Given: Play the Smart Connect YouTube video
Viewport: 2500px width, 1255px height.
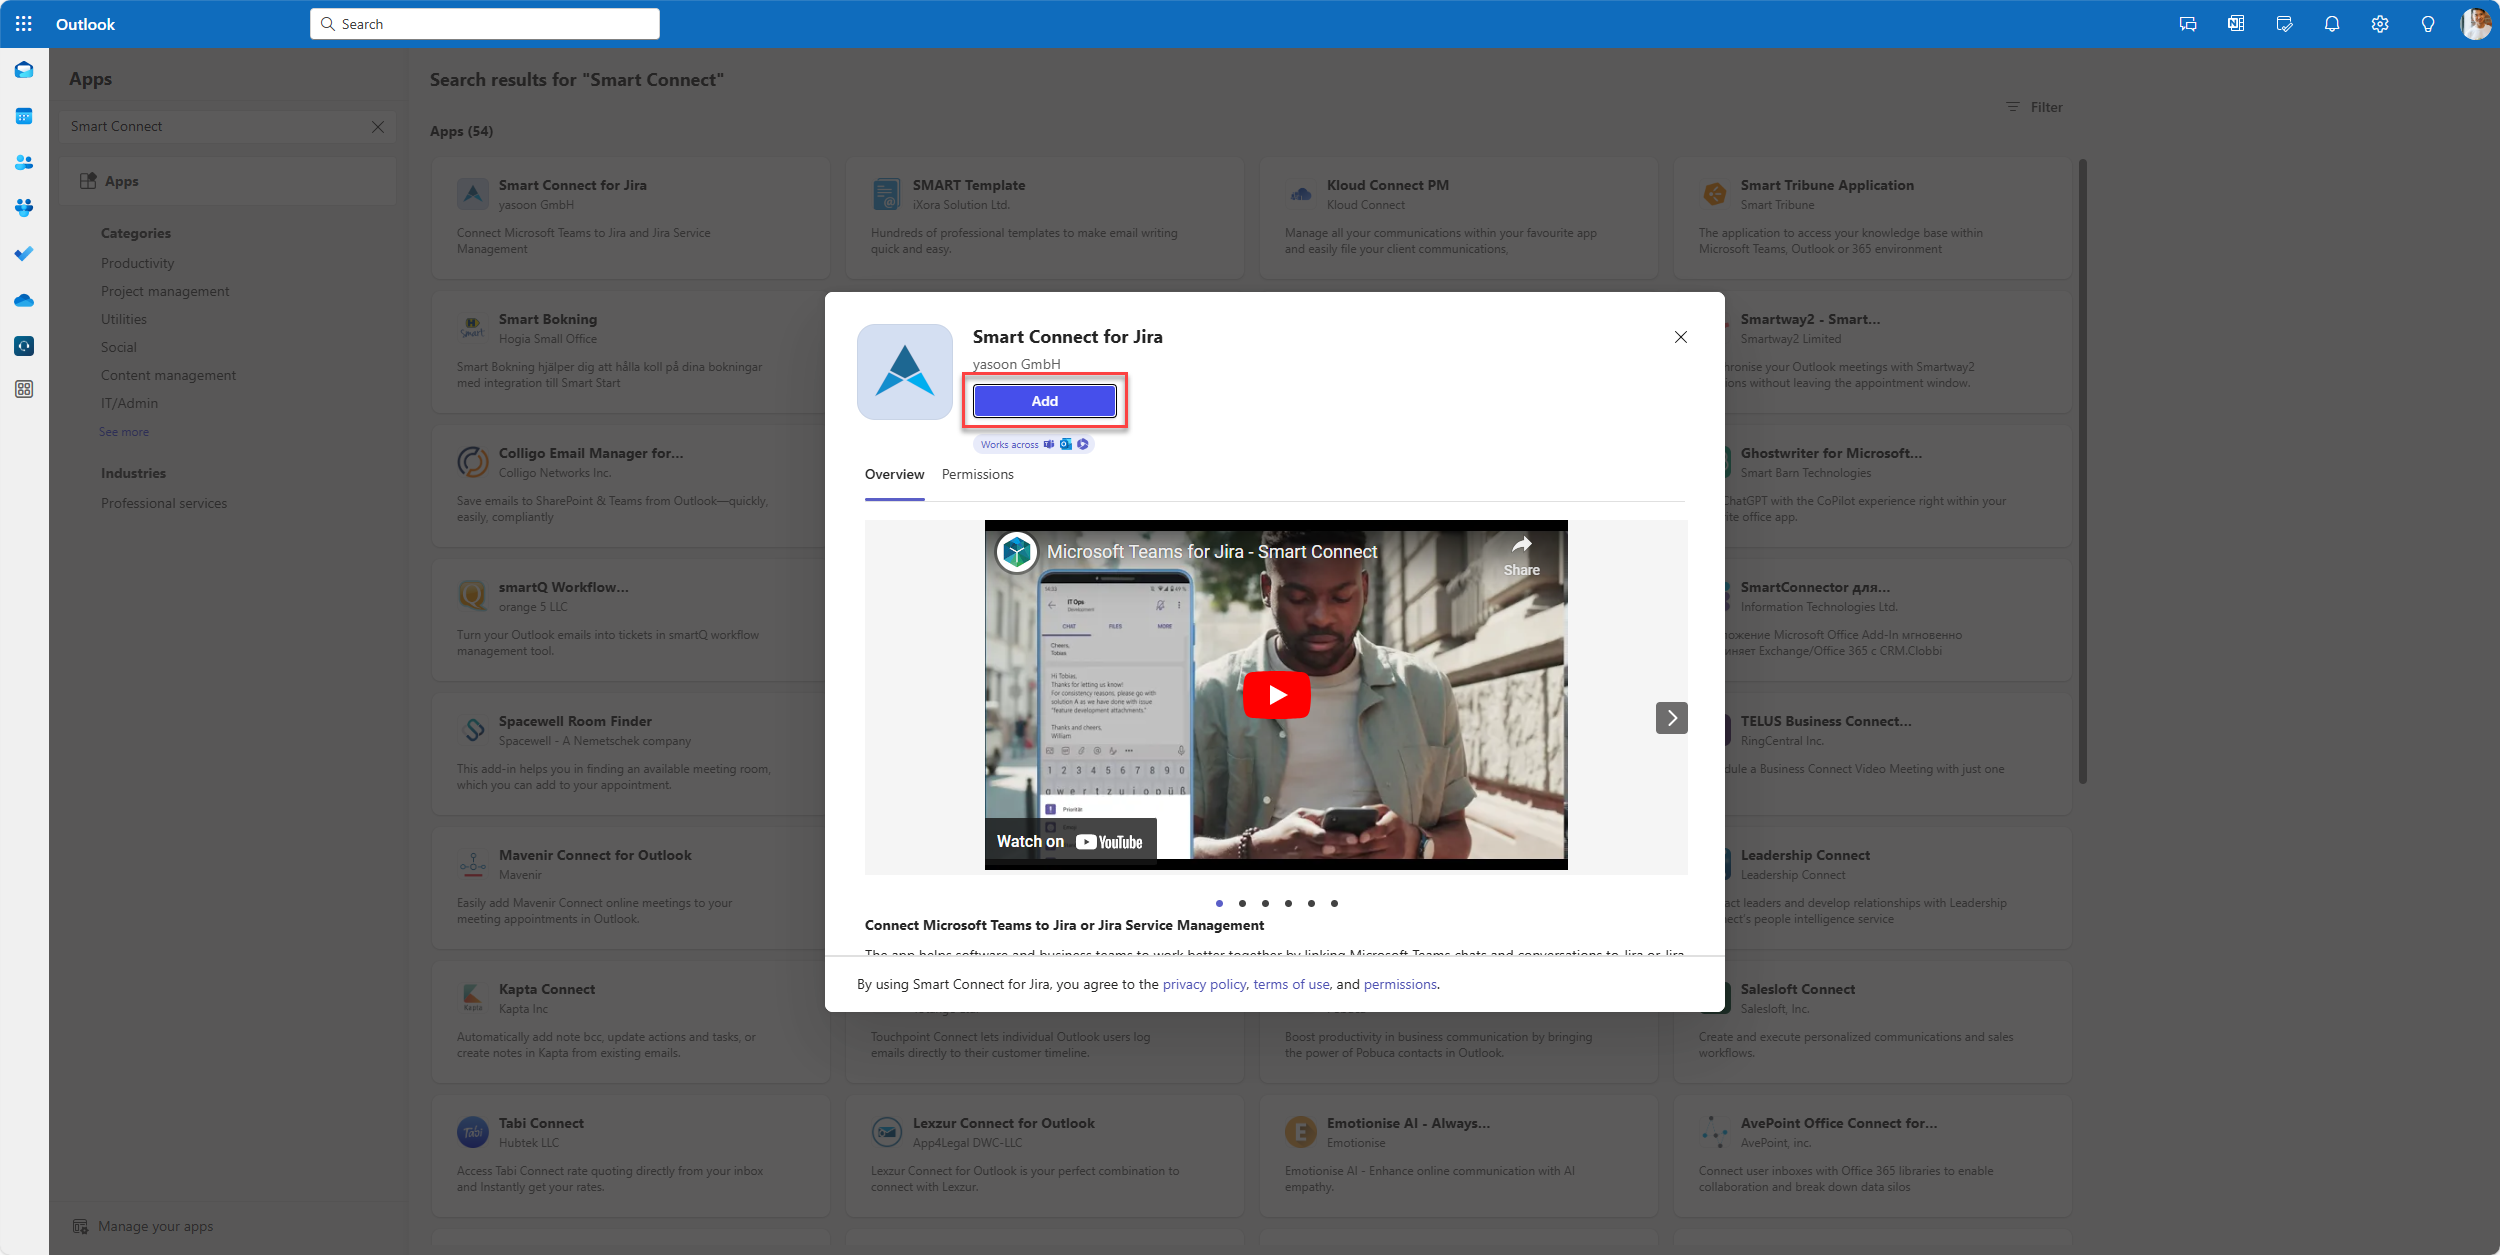Looking at the screenshot, I should [x=1277, y=695].
